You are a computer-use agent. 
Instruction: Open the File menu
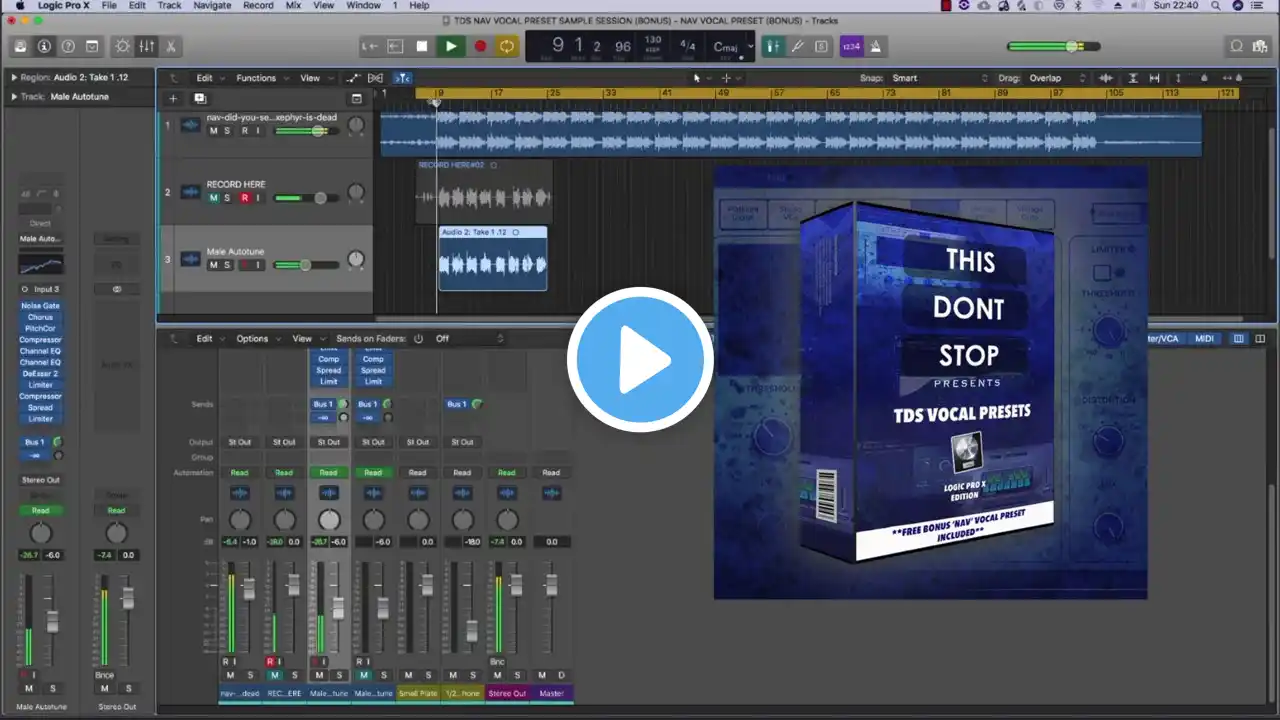(x=109, y=6)
